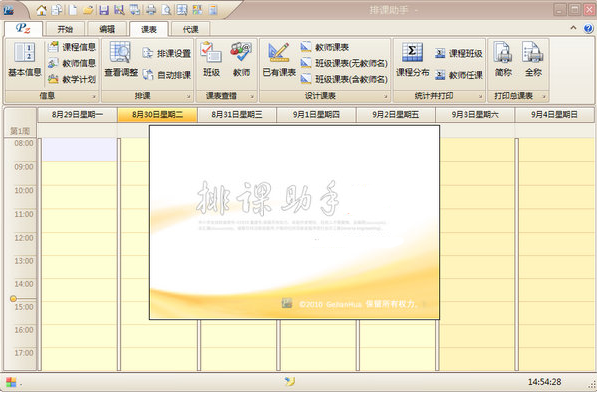Click the 09:00 time label
This screenshot has width=597, height=394.
pos(24,167)
